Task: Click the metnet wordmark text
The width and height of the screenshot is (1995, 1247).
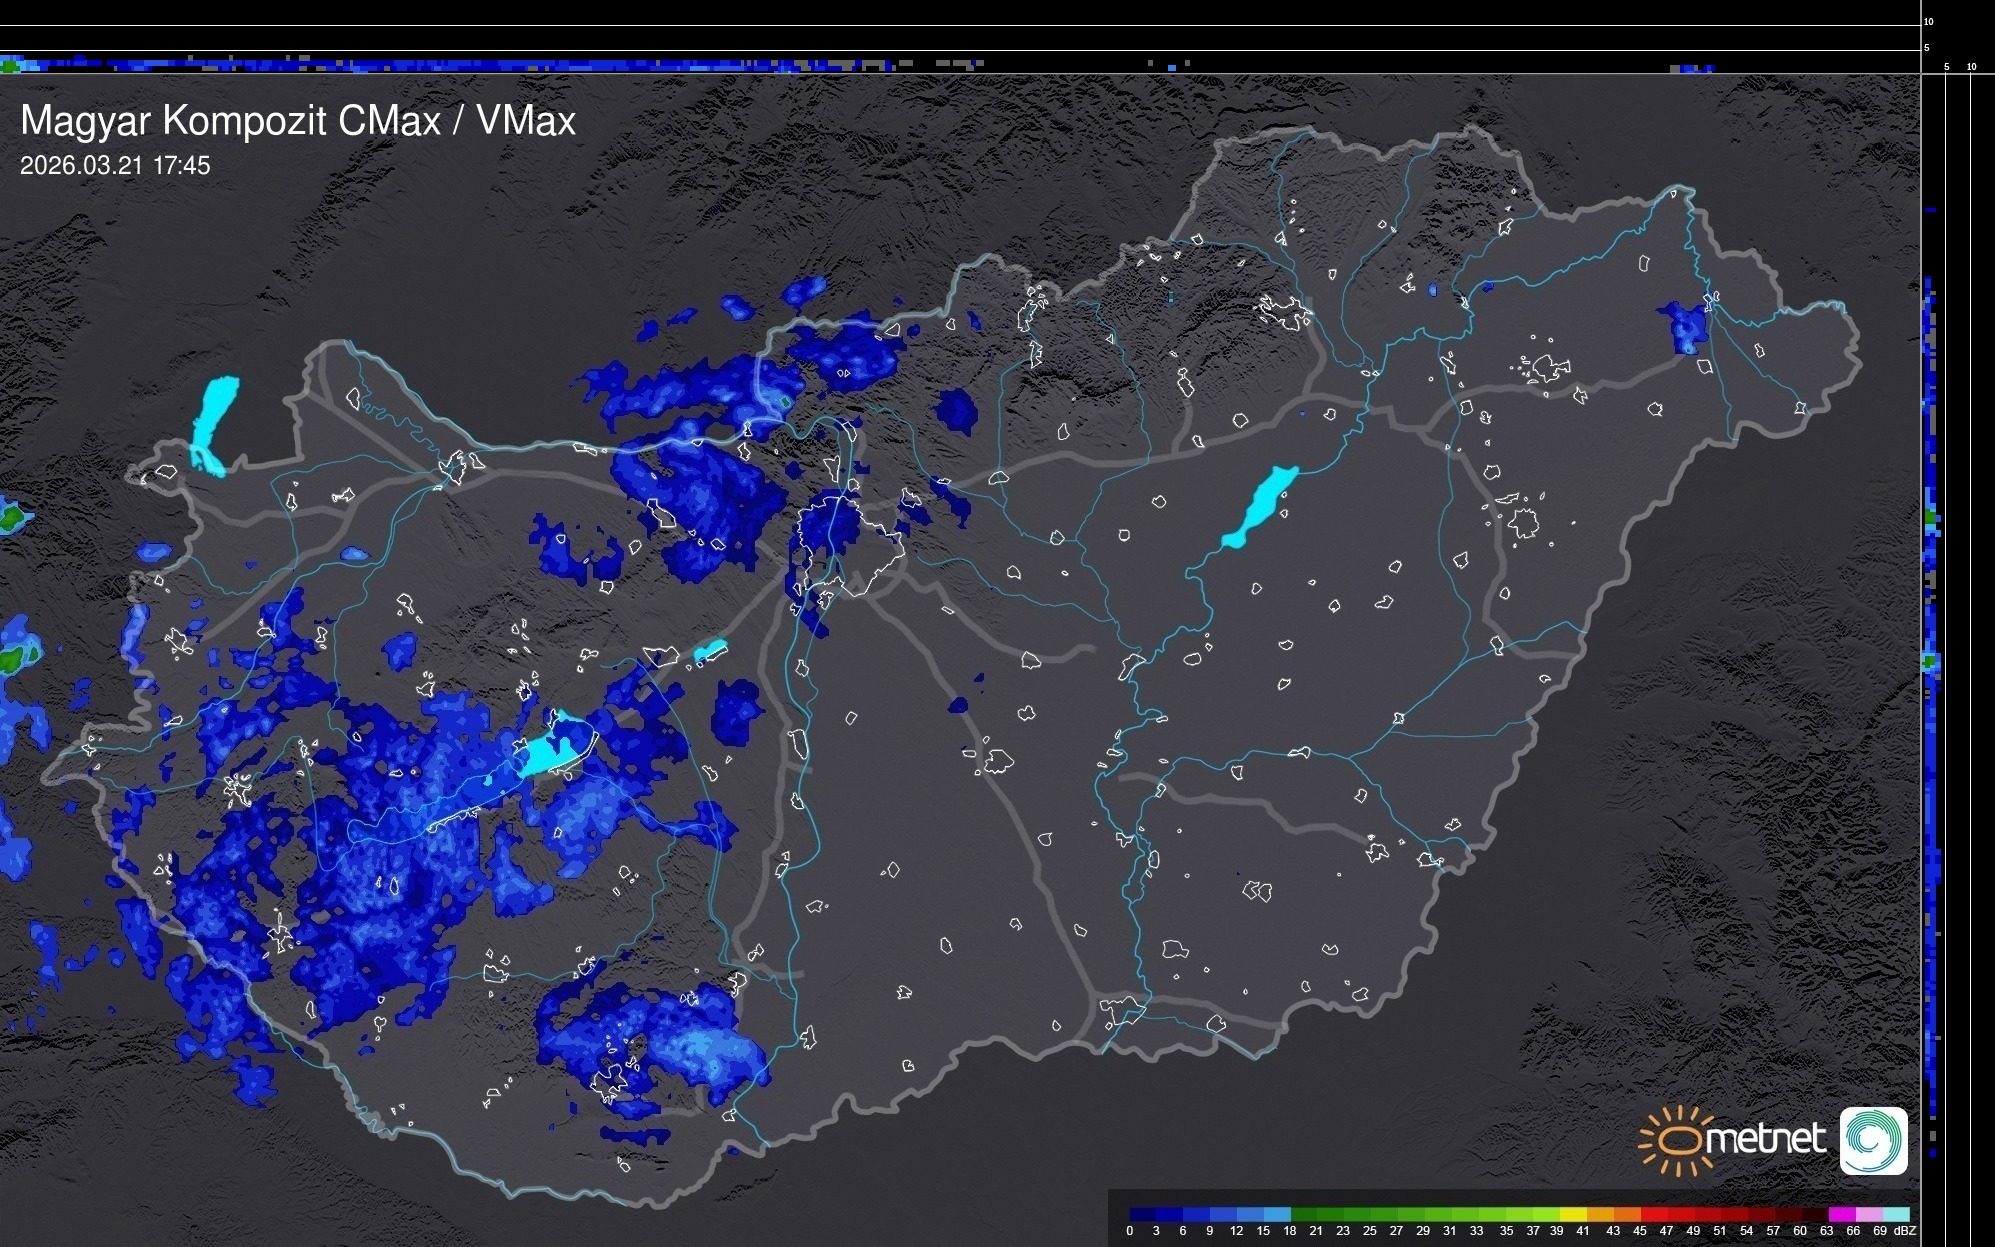Action: click(1765, 1140)
